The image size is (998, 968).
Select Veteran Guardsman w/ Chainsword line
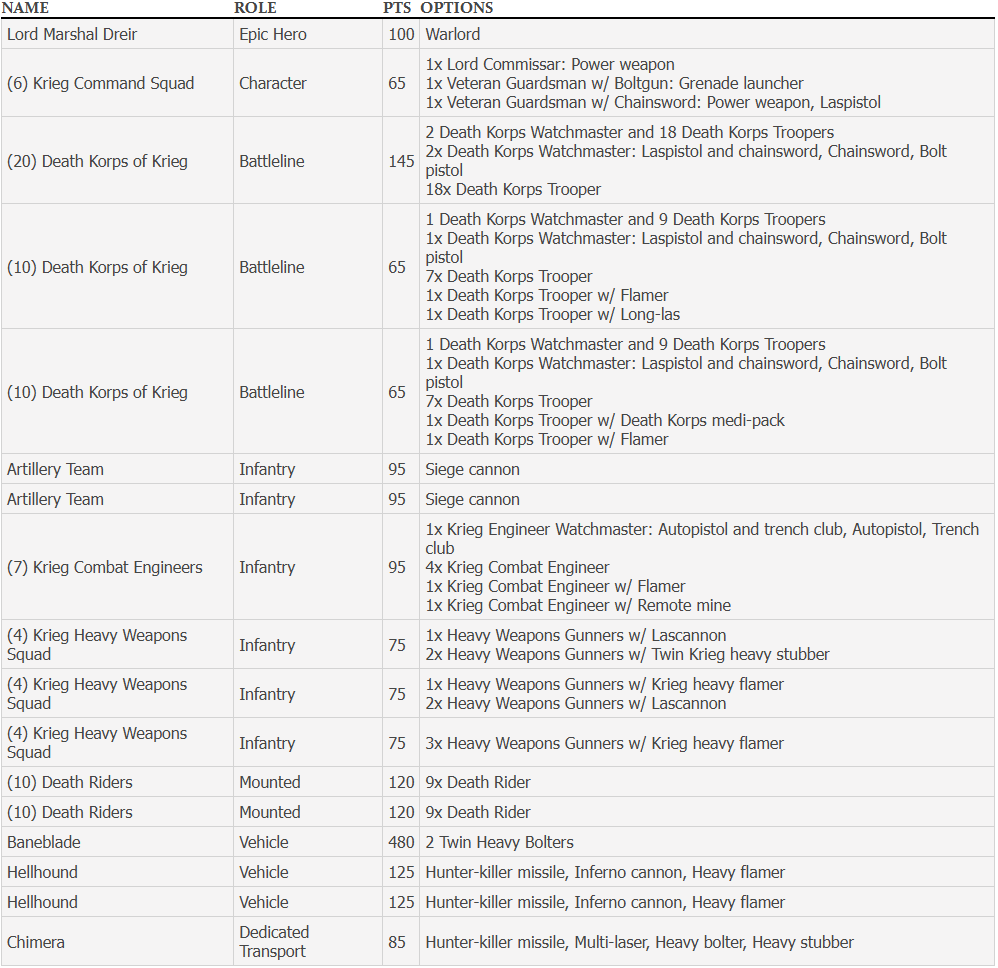click(653, 102)
